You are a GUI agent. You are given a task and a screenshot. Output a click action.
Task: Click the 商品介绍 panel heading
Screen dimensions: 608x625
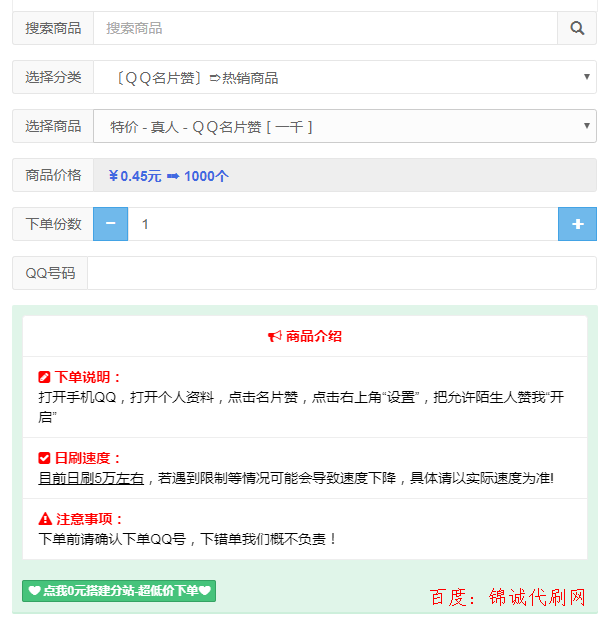(313, 337)
